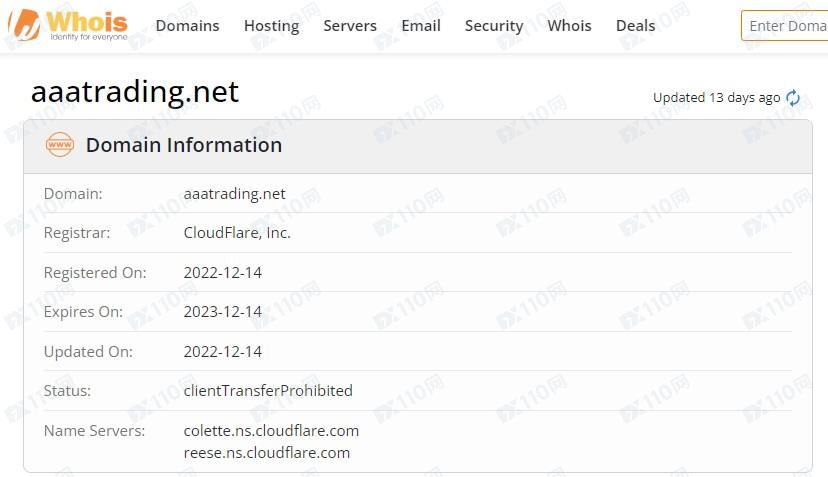The height and width of the screenshot is (477, 828).
Task: Click the aaatrading.net page heading
Action: 135,92
